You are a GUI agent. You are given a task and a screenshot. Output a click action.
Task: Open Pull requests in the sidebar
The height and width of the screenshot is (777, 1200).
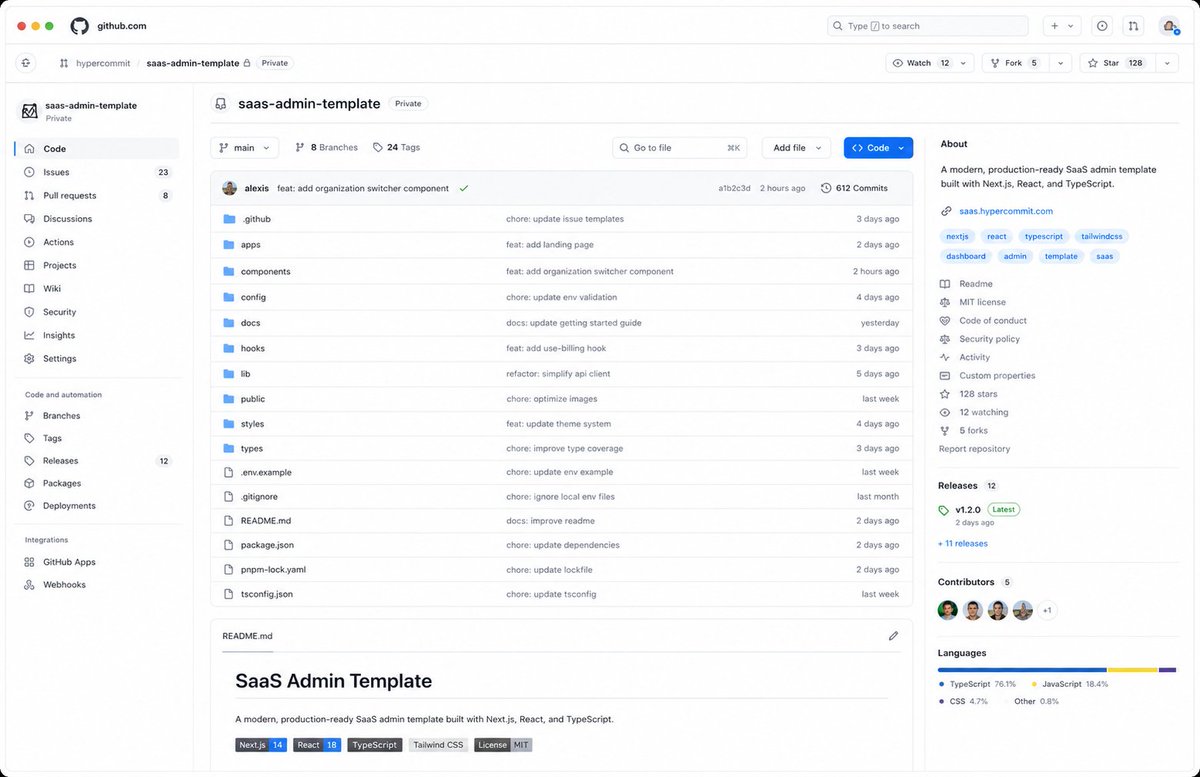pyautogui.click(x=97, y=196)
